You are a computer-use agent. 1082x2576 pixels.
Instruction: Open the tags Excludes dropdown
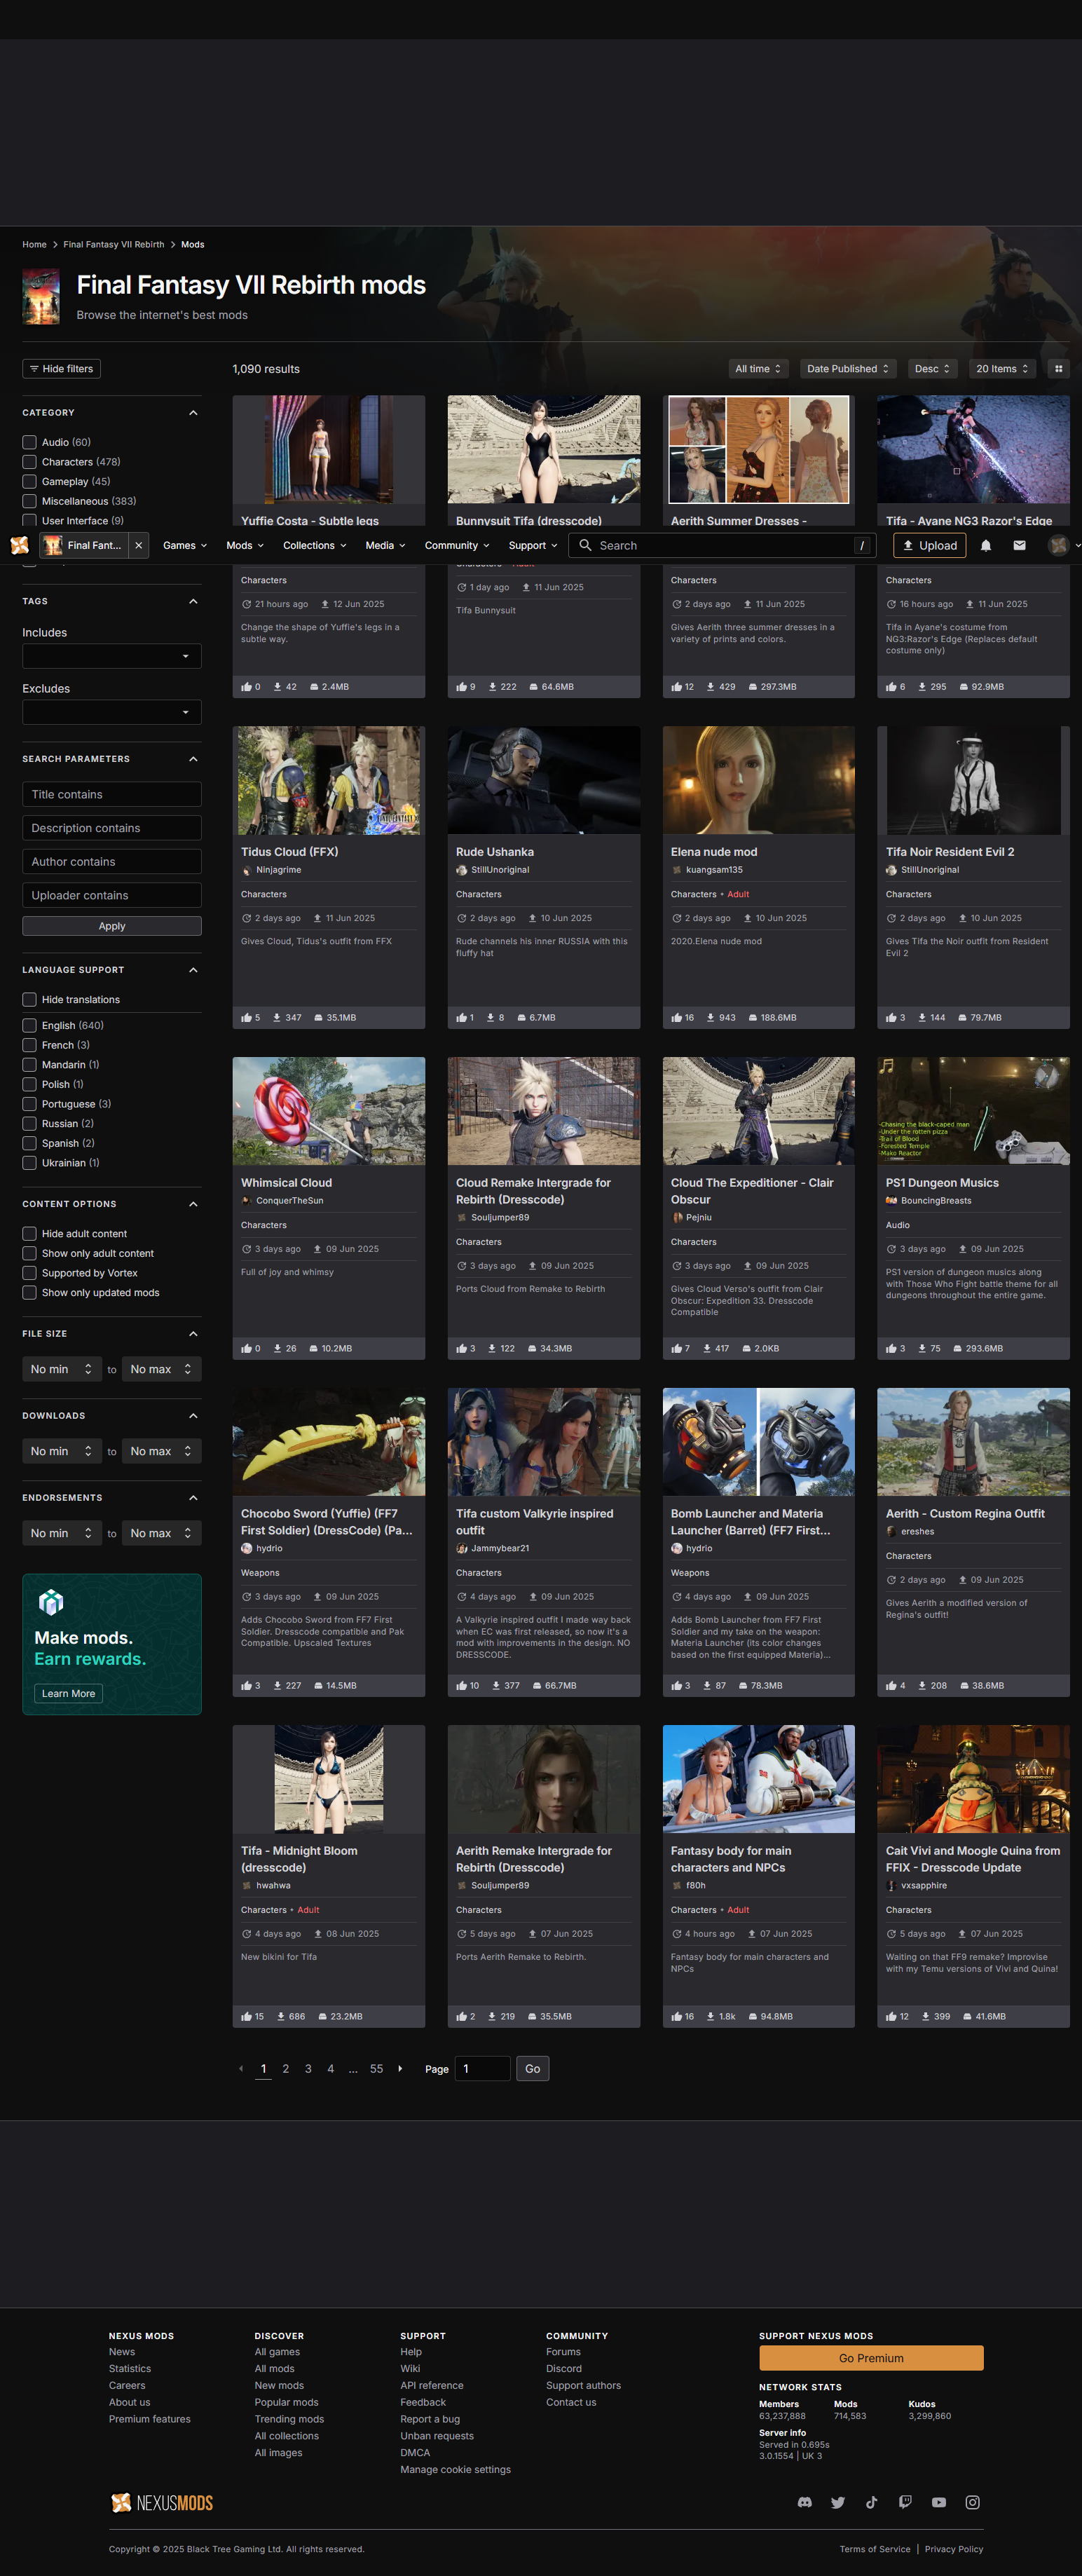[112, 712]
